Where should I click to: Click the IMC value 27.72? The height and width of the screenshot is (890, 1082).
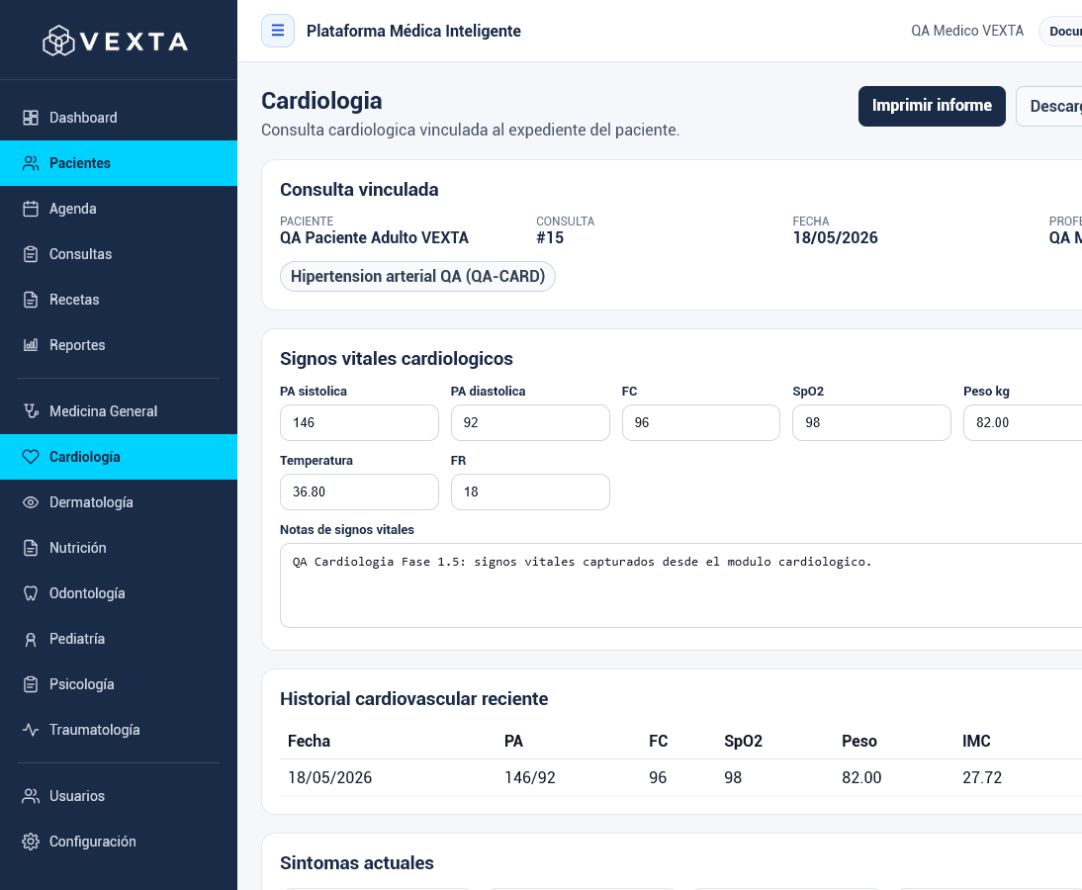[982, 778]
